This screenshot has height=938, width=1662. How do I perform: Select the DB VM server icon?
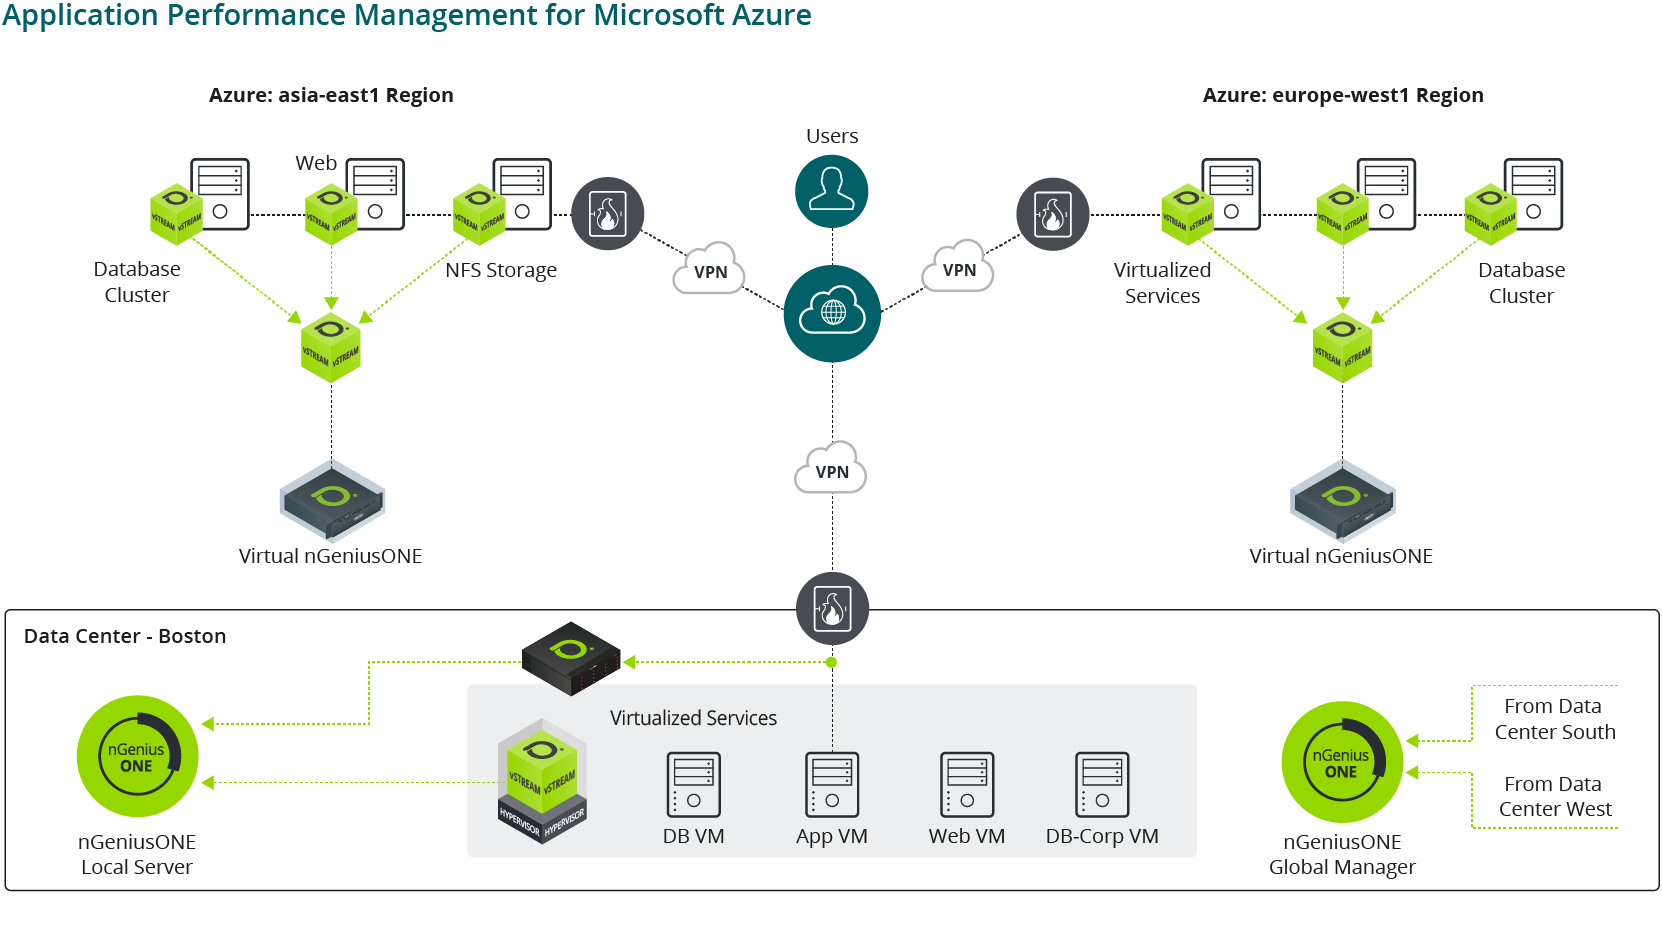(x=694, y=785)
